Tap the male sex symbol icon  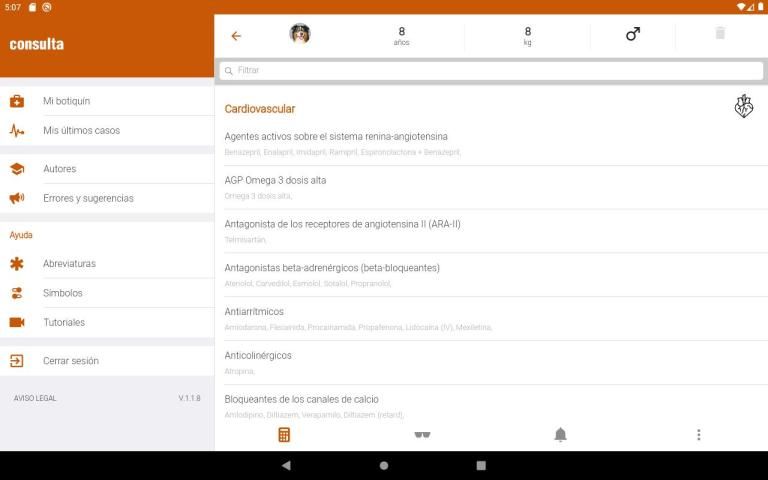tap(632, 35)
